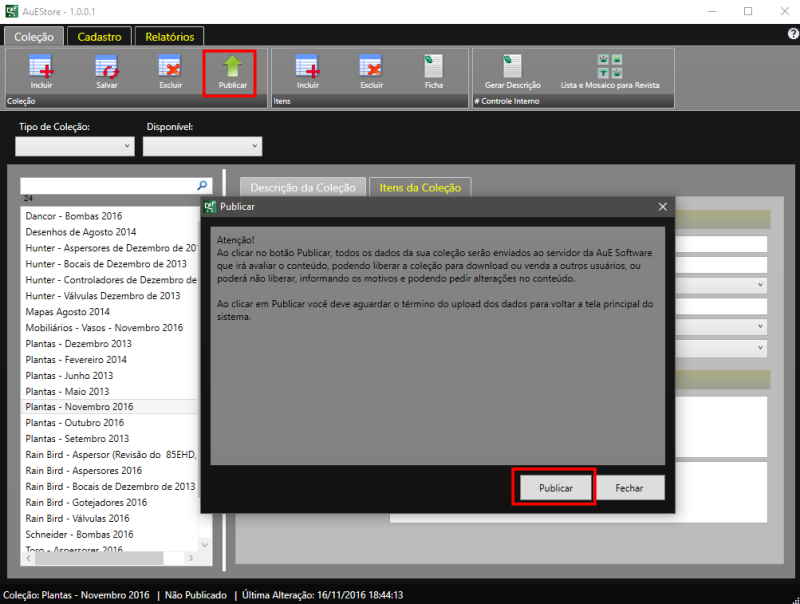Viewport: 800px width, 604px height.
Task: Click the Excluir icon in Coleção group
Action: [170, 68]
